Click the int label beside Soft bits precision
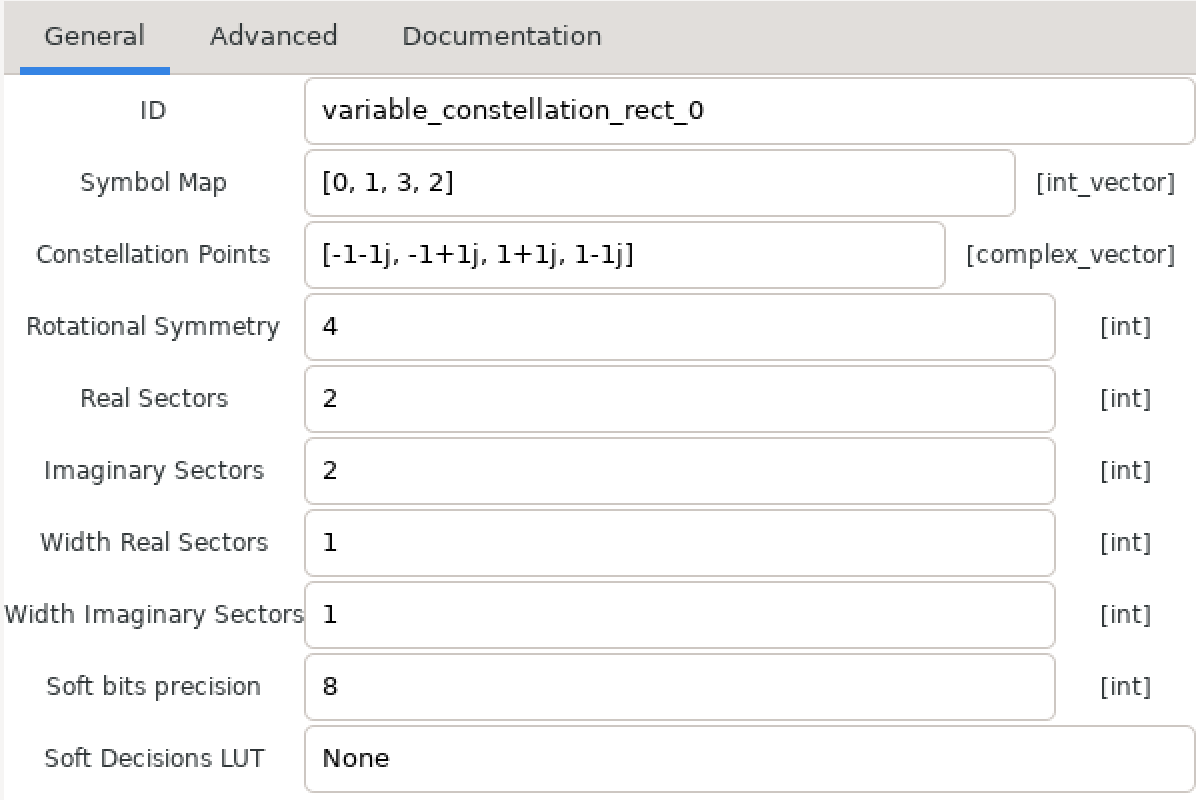 coord(1125,686)
